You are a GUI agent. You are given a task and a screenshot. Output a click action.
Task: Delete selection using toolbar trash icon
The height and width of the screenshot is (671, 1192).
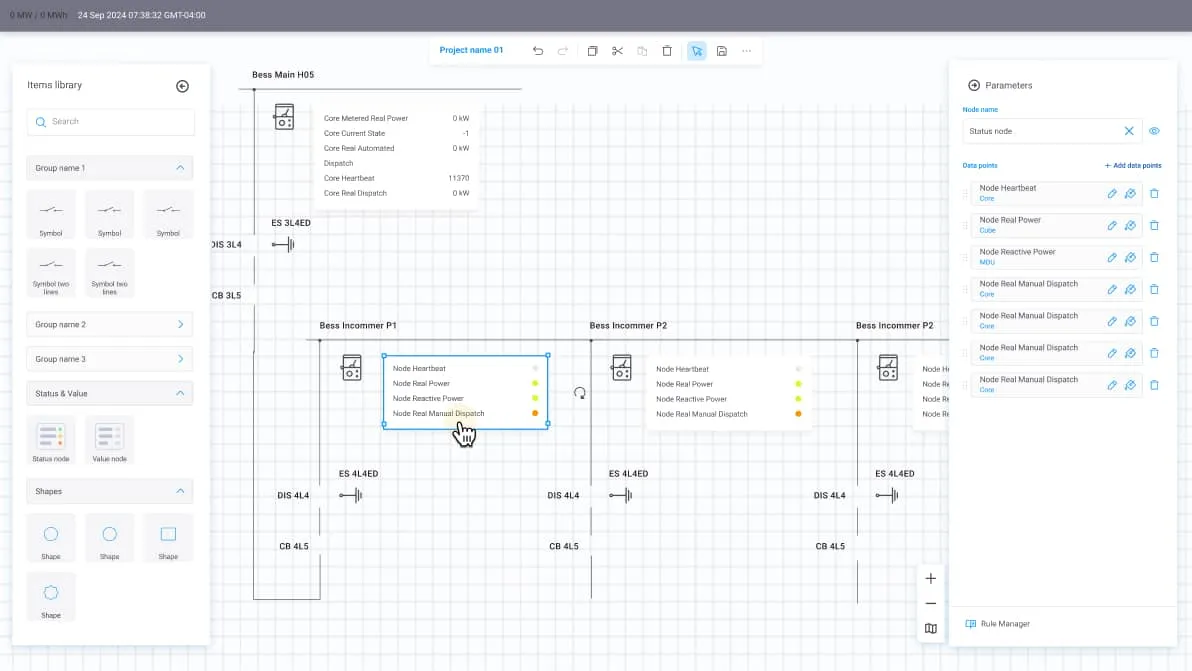(667, 51)
